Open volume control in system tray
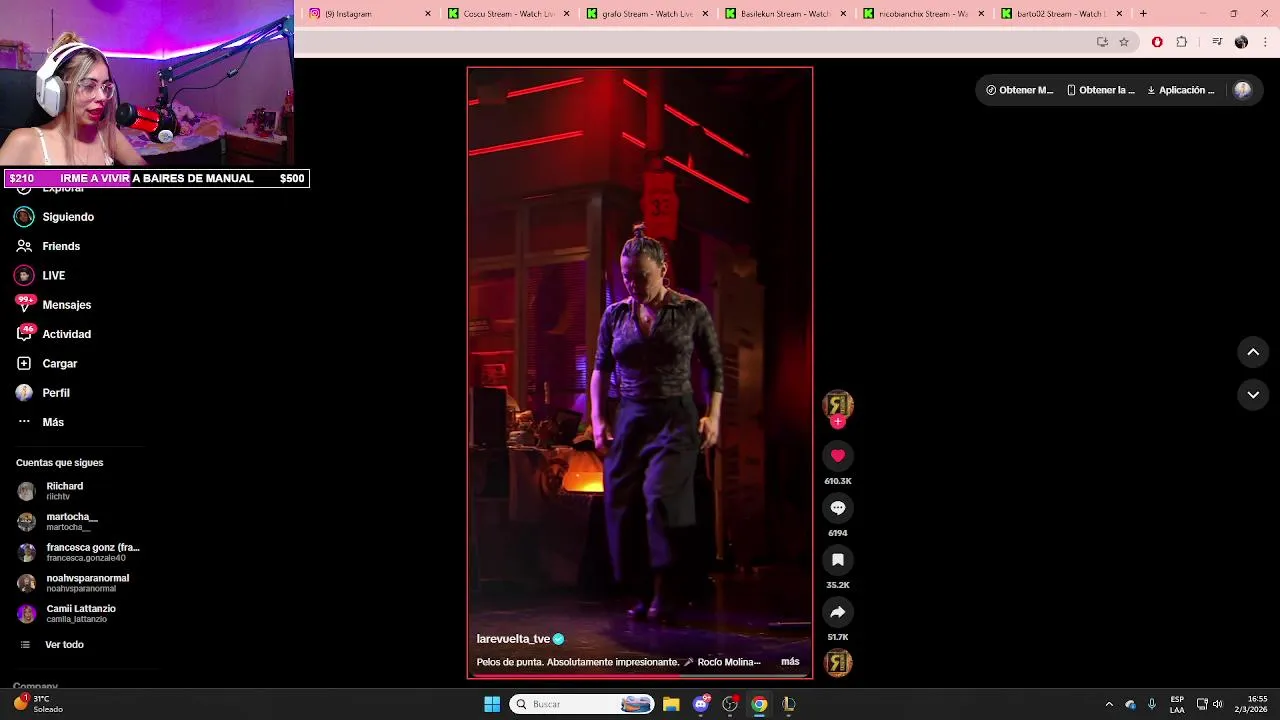This screenshot has height=720, width=1280. point(1218,704)
